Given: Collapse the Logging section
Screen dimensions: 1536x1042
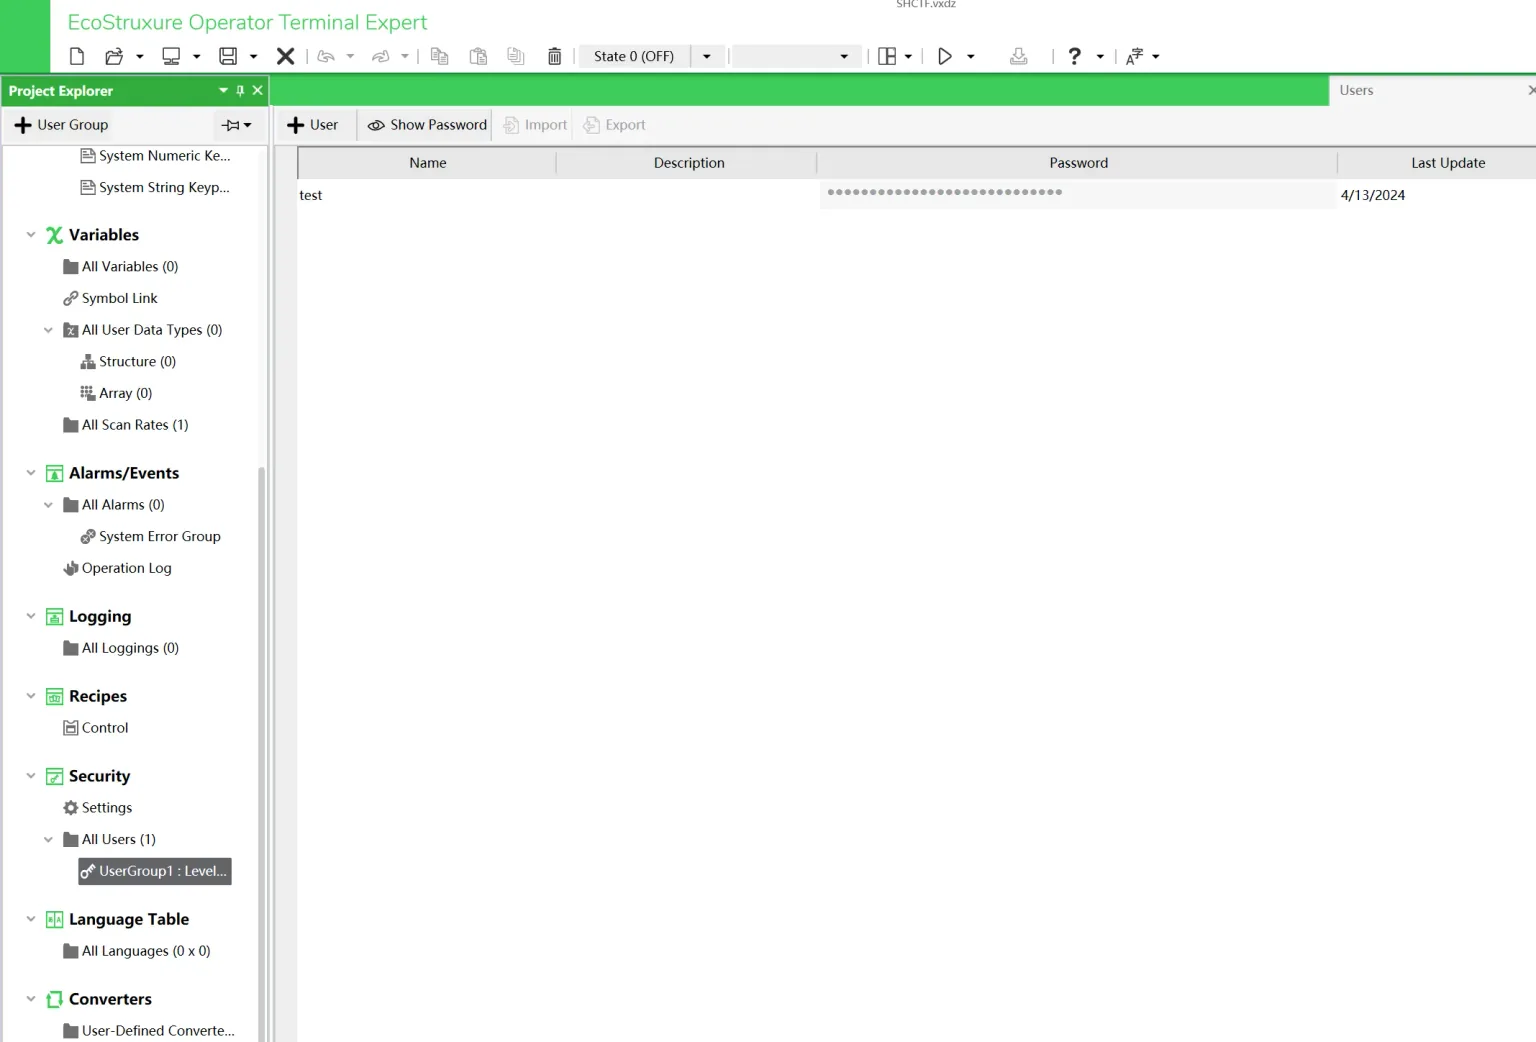Looking at the screenshot, I should [31, 616].
